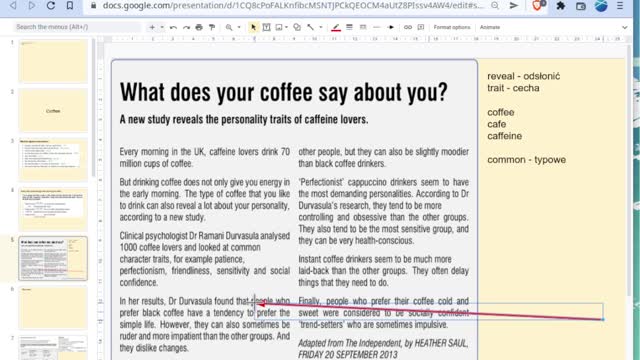Screen dimensions: 640x360
Task: Click the Animate button
Action: point(490,27)
